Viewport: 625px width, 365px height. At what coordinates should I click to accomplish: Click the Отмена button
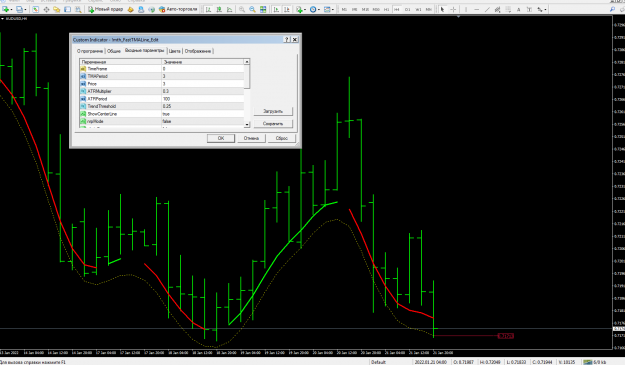click(x=251, y=138)
